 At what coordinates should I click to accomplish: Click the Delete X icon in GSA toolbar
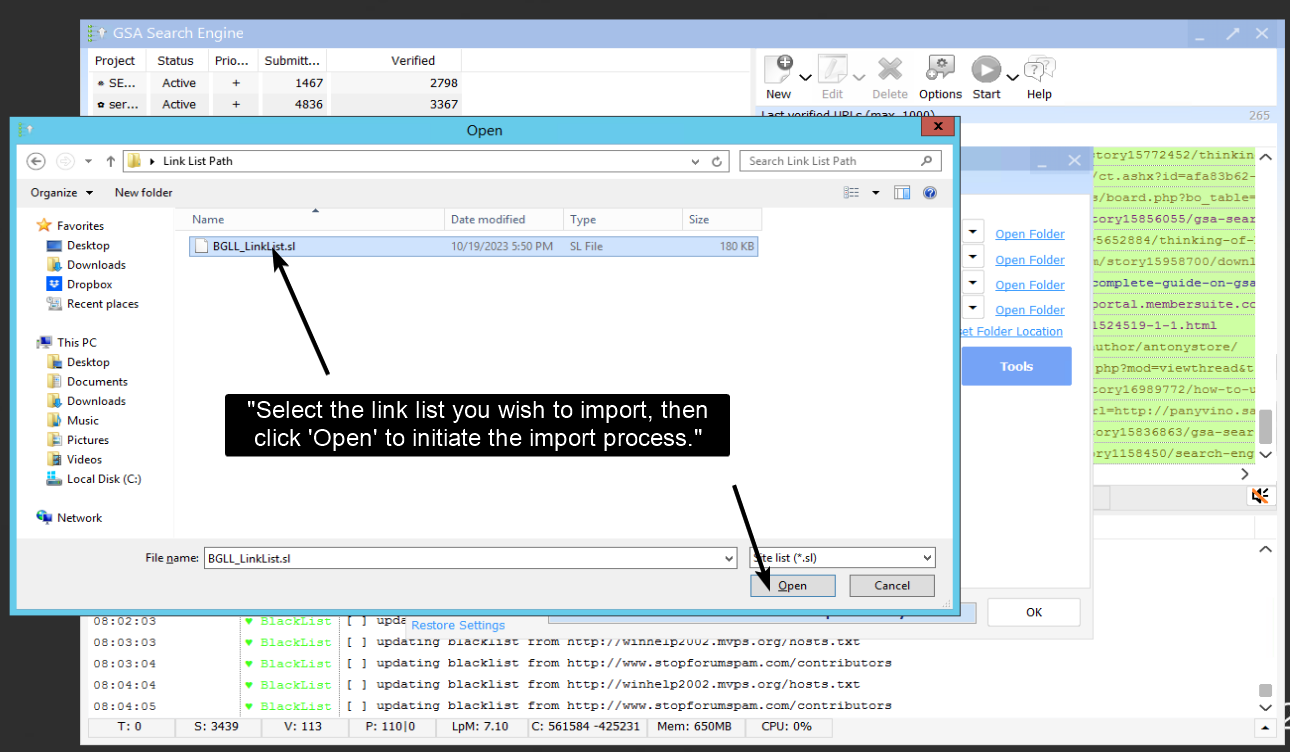(x=890, y=69)
